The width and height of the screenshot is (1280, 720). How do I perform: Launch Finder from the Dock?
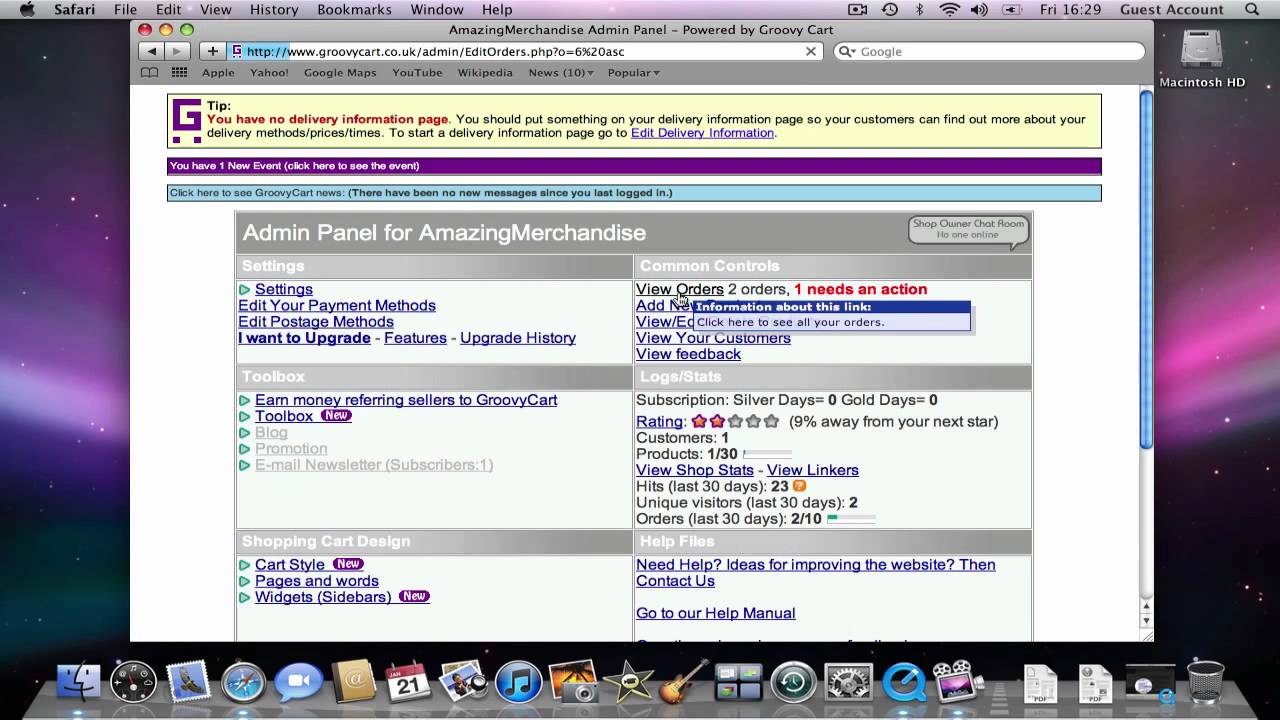78,682
